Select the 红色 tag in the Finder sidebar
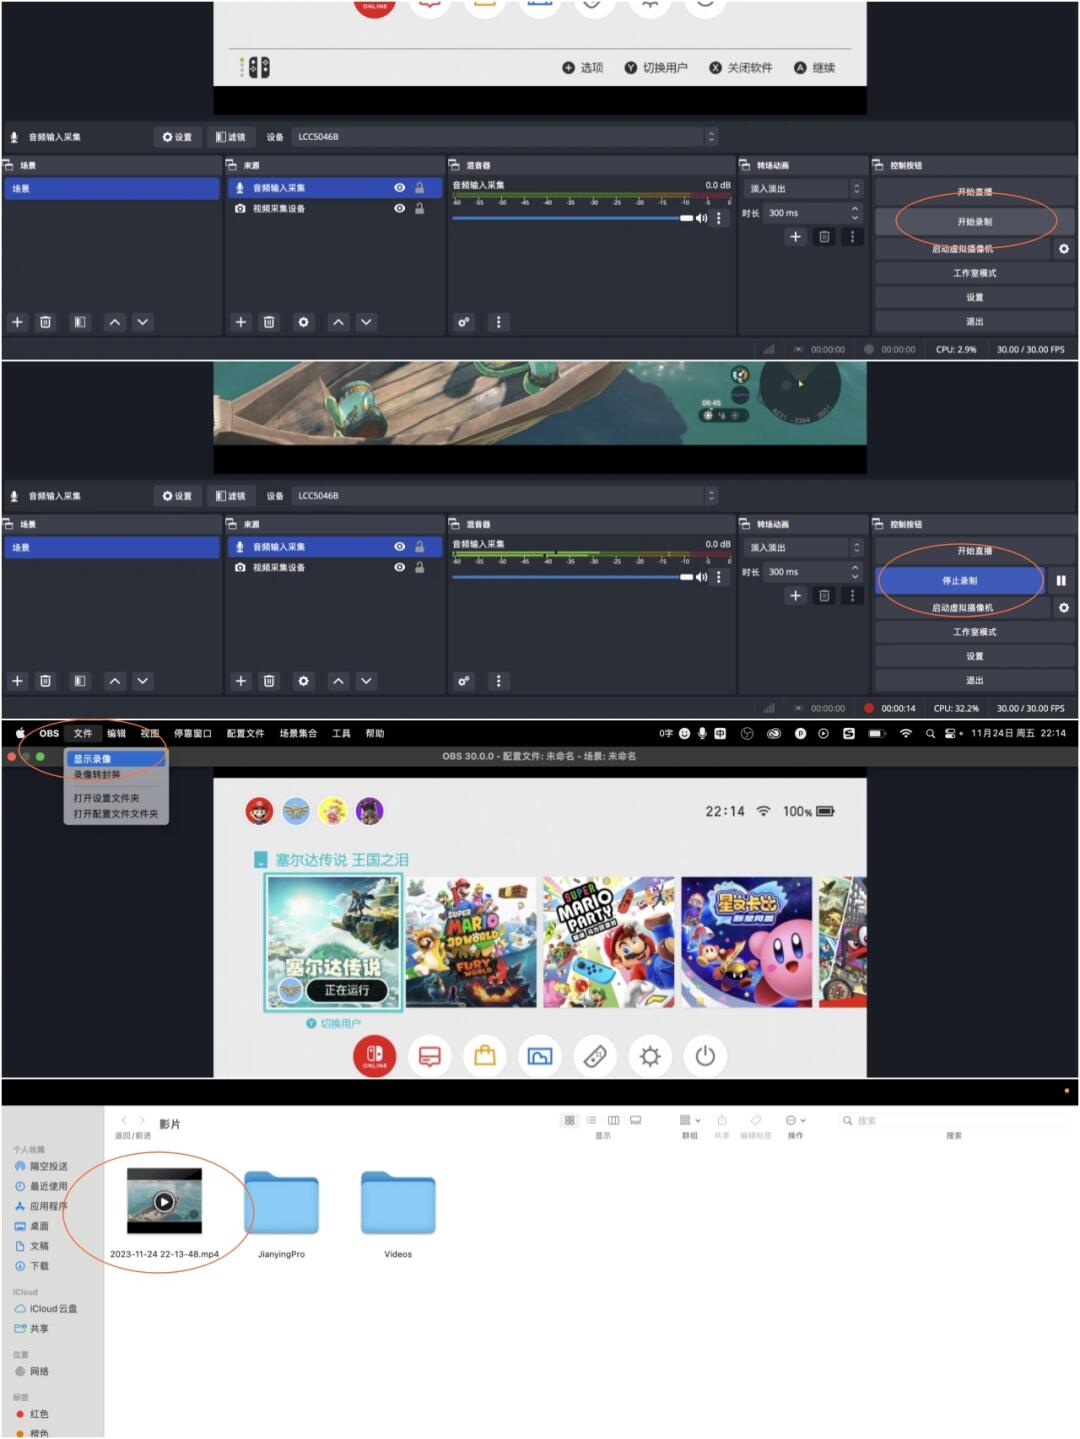Image resolution: width=1080 pixels, height=1439 pixels. (33, 1414)
